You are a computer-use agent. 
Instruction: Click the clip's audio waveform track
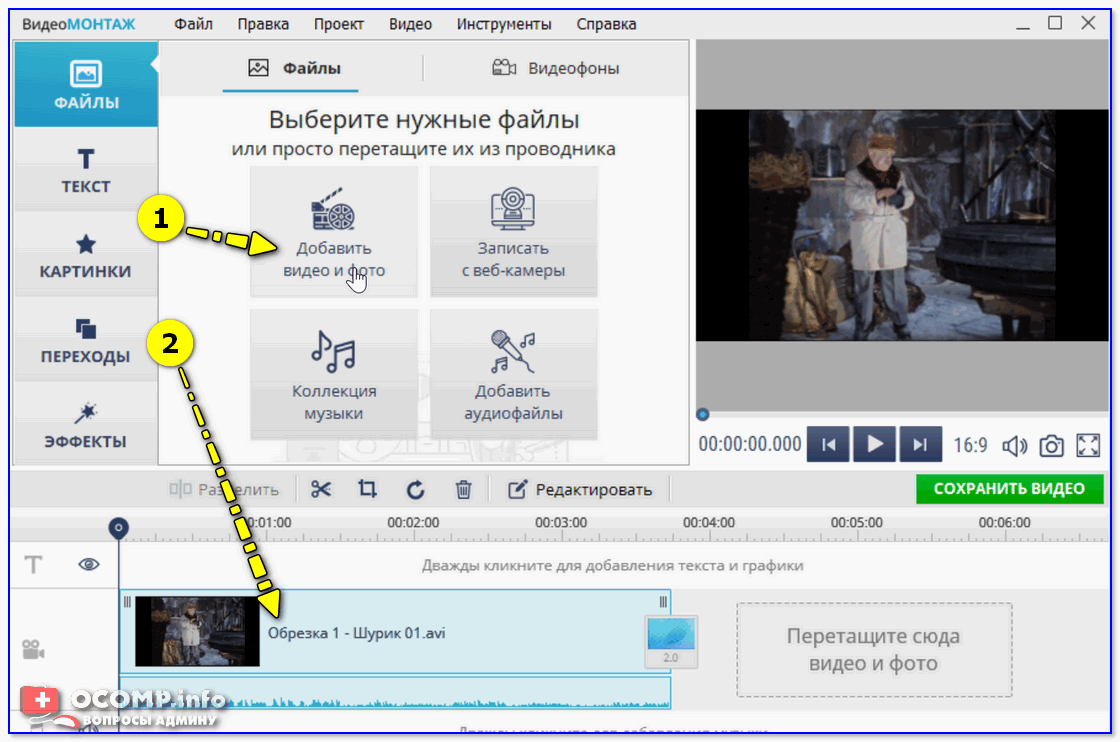pyautogui.click(x=395, y=692)
